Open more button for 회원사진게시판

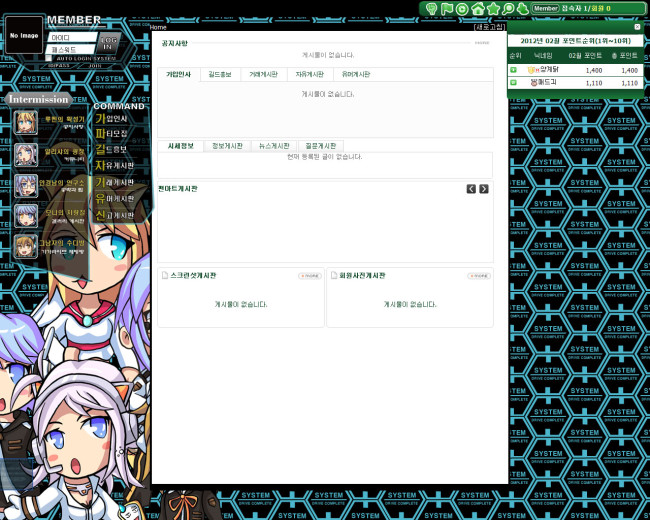tap(479, 276)
